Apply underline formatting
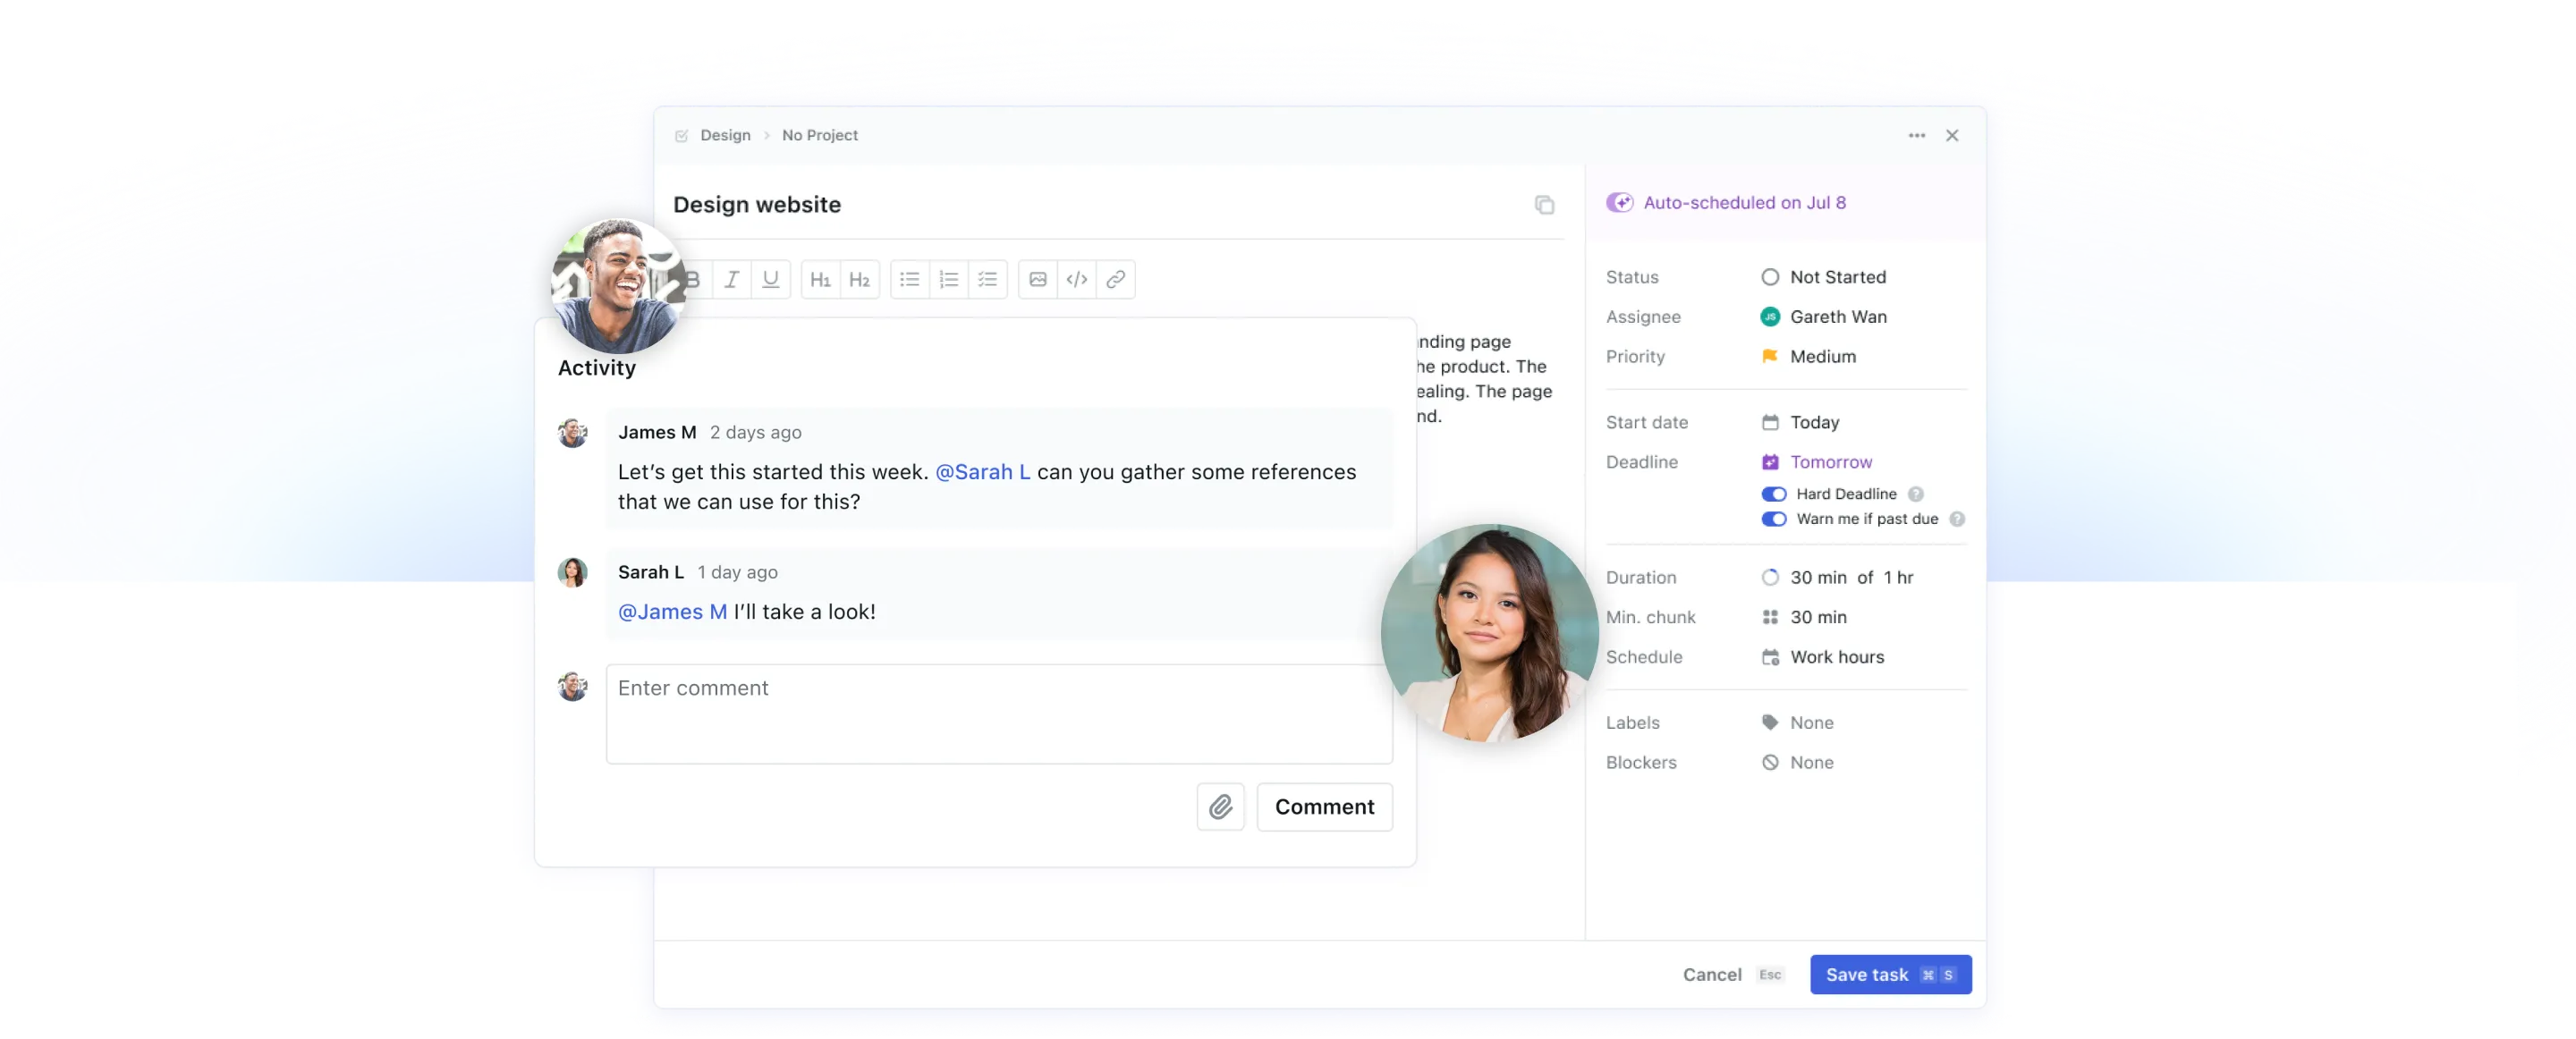2576x1039 pixels. pos(770,279)
